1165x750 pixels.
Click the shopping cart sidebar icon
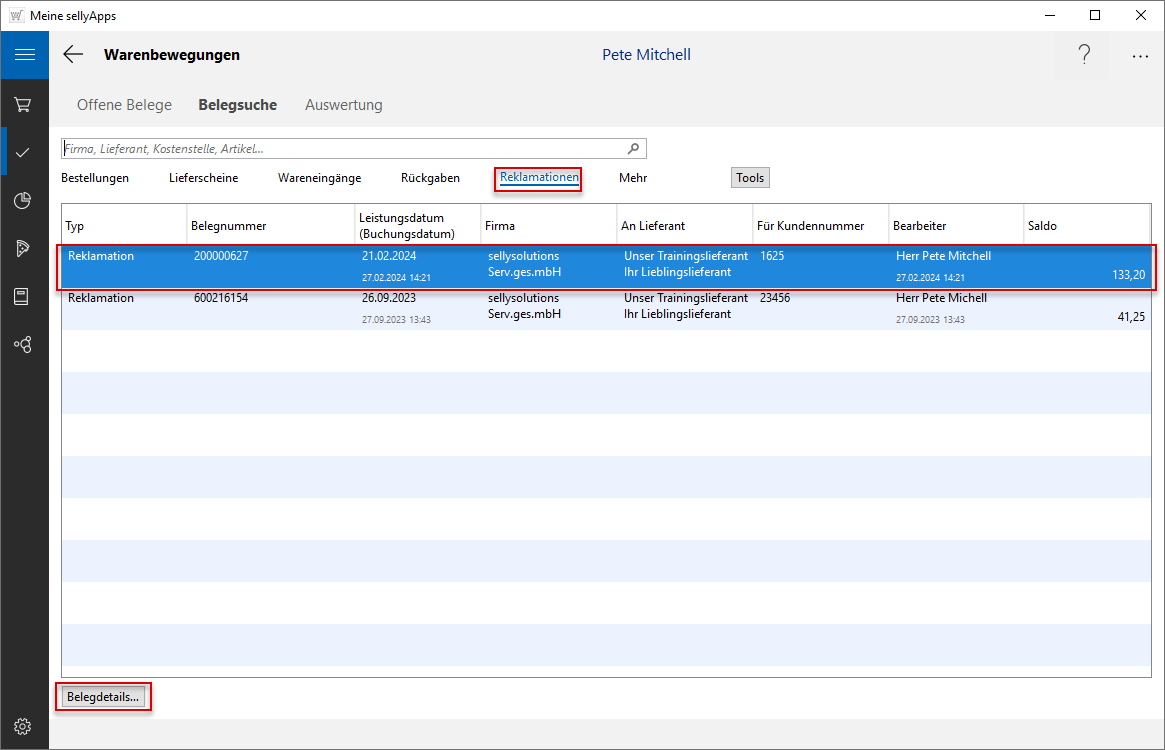pos(24,104)
